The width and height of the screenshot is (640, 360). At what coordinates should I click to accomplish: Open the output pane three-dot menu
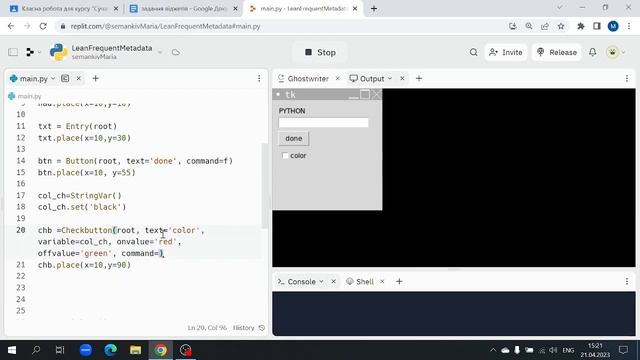tap(627, 78)
